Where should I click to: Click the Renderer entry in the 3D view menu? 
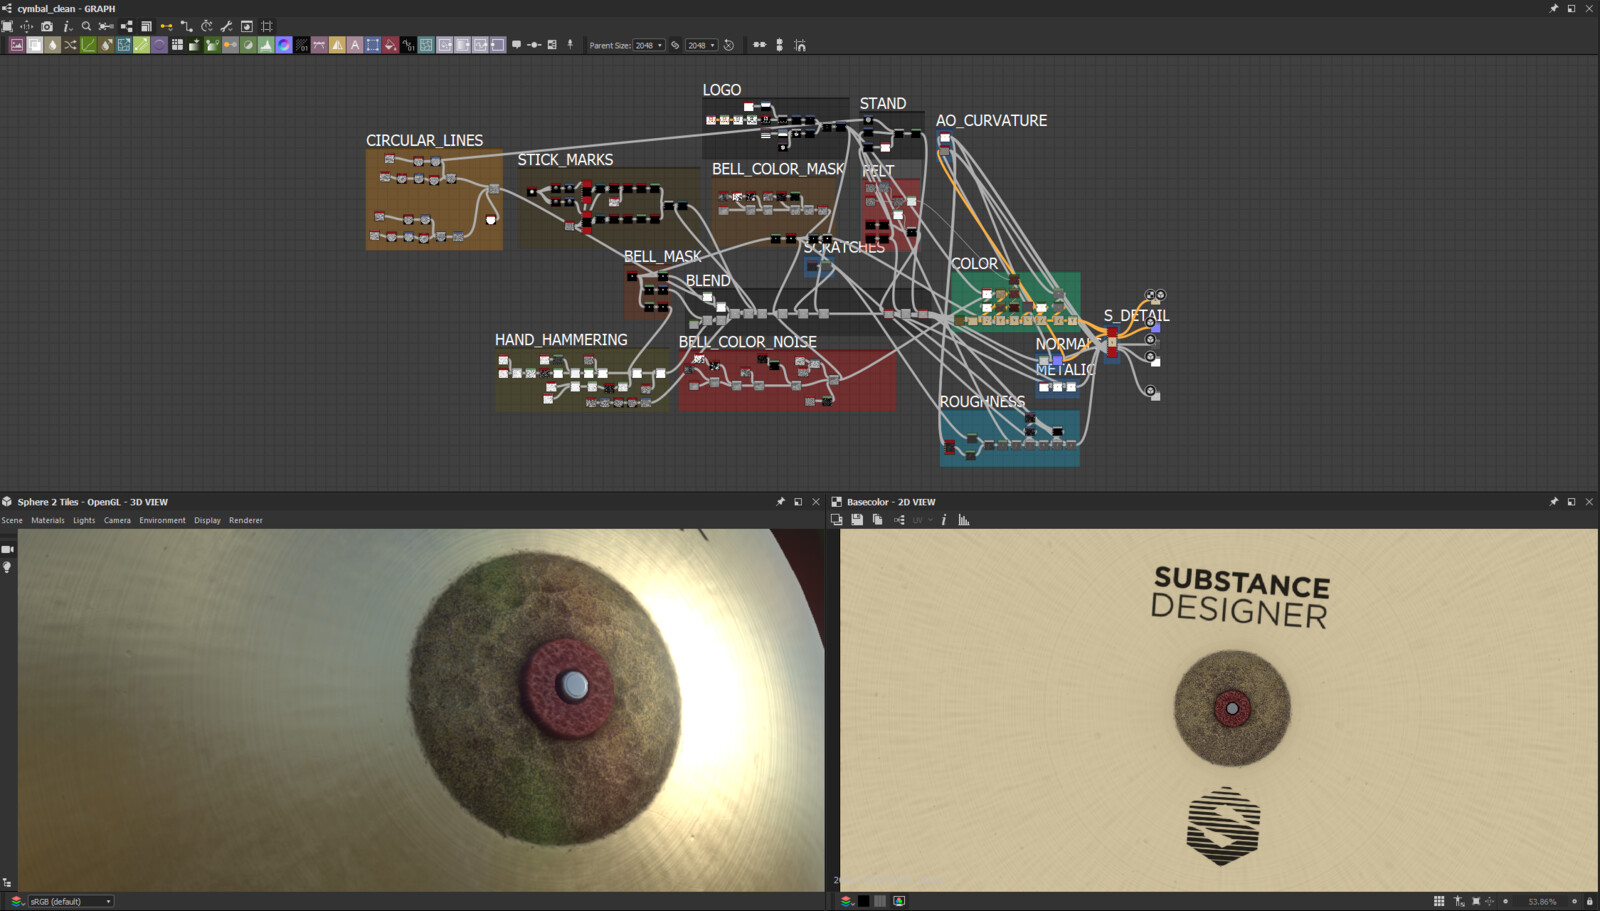click(245, 520)
